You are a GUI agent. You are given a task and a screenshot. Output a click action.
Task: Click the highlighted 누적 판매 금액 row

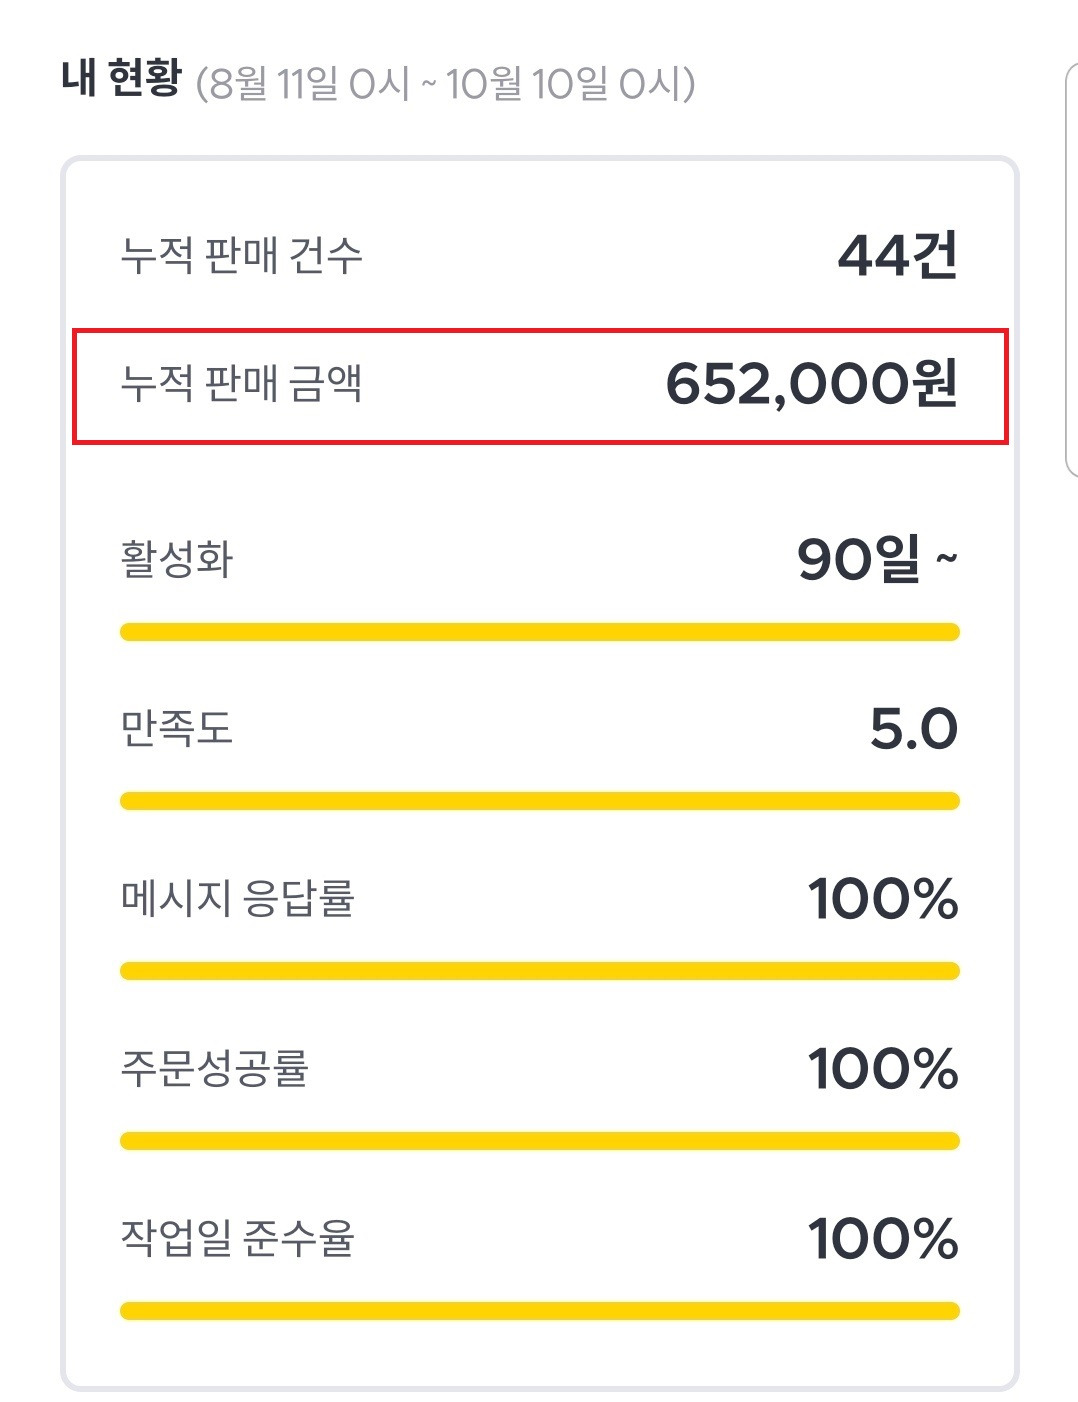point(540,385)
